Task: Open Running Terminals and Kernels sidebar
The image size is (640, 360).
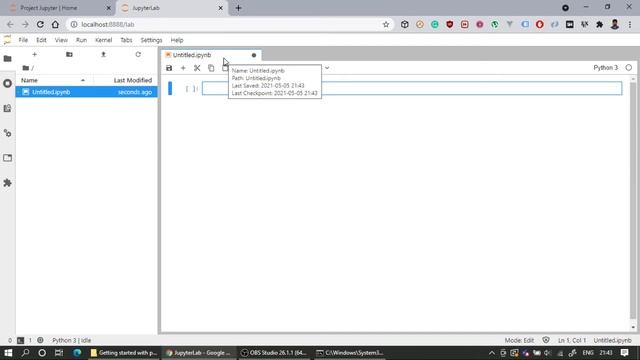Action: coord(7,84)
